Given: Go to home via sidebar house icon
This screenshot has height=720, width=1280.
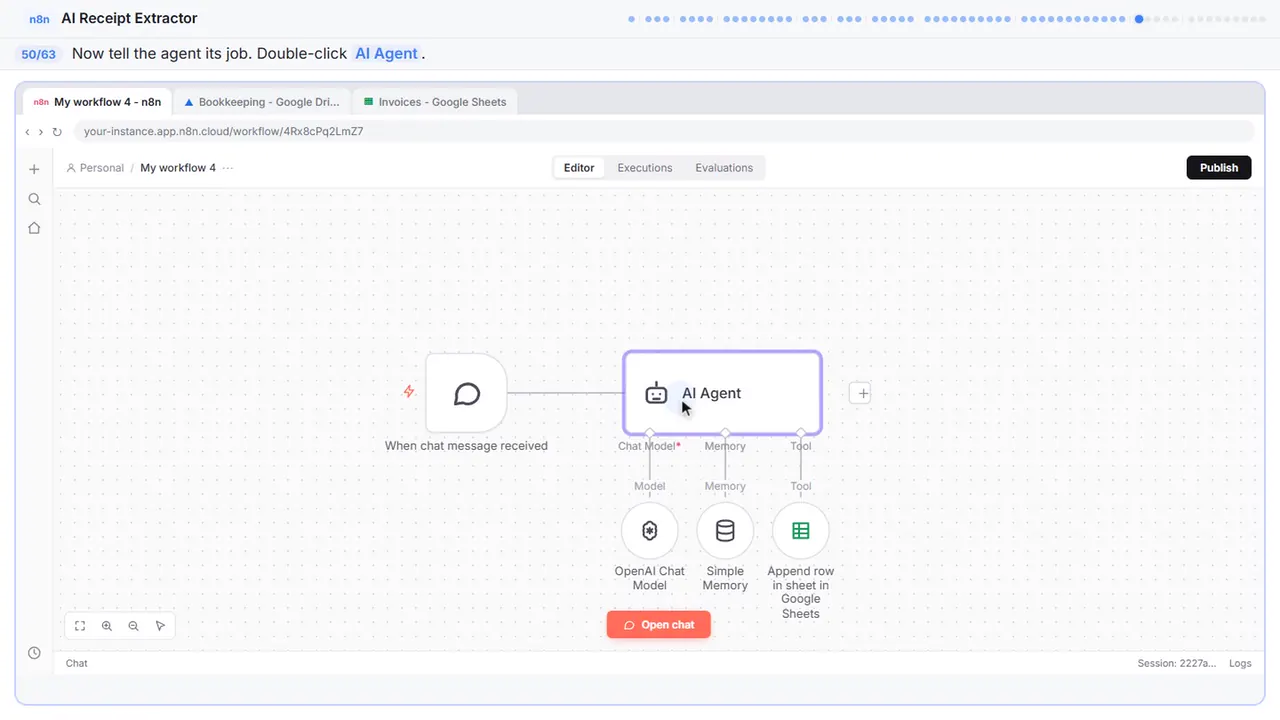Looking at the screenshot, I should [x=34, y=228].
